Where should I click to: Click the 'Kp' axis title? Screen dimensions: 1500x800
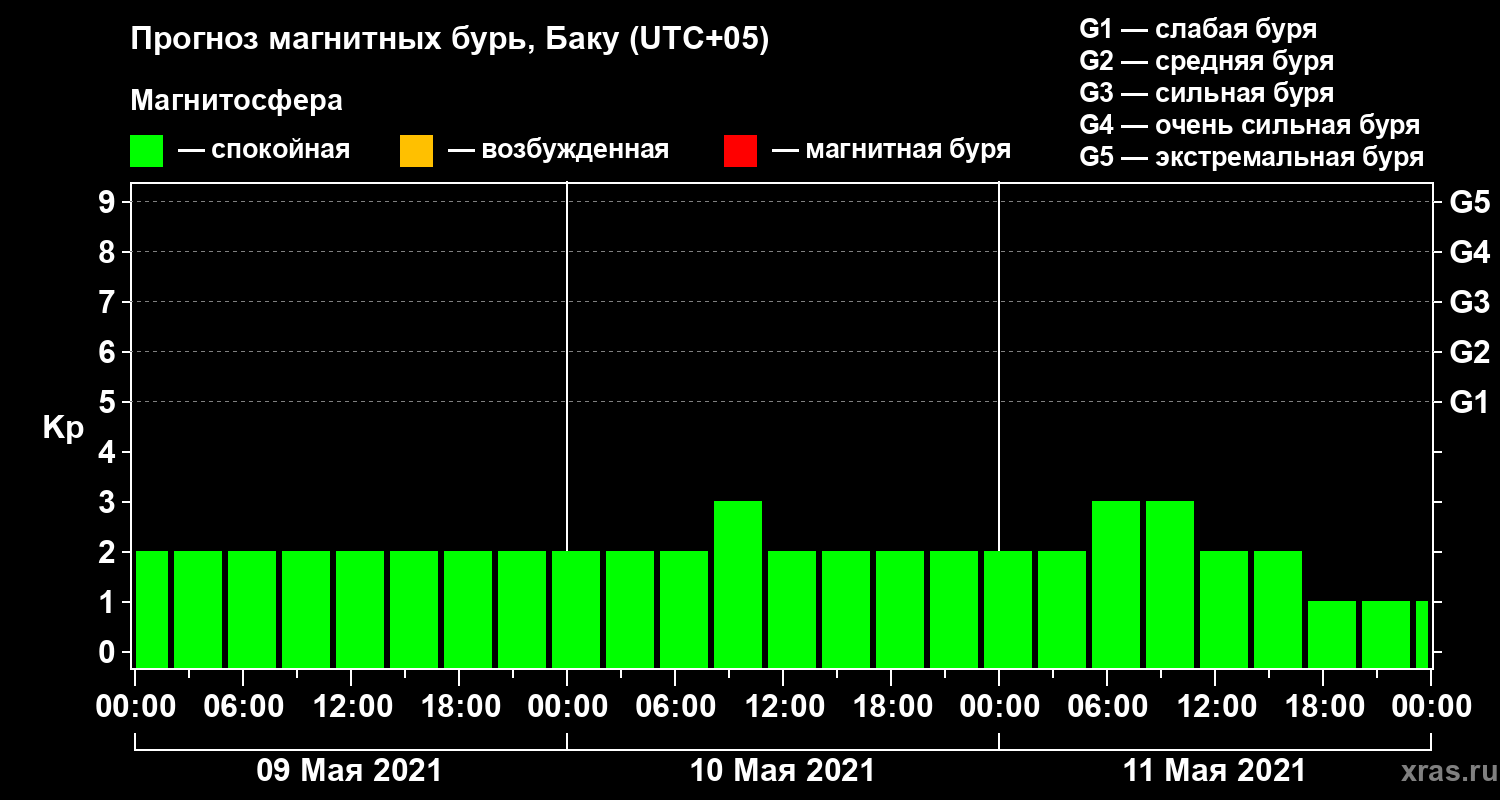click(63, 428)
